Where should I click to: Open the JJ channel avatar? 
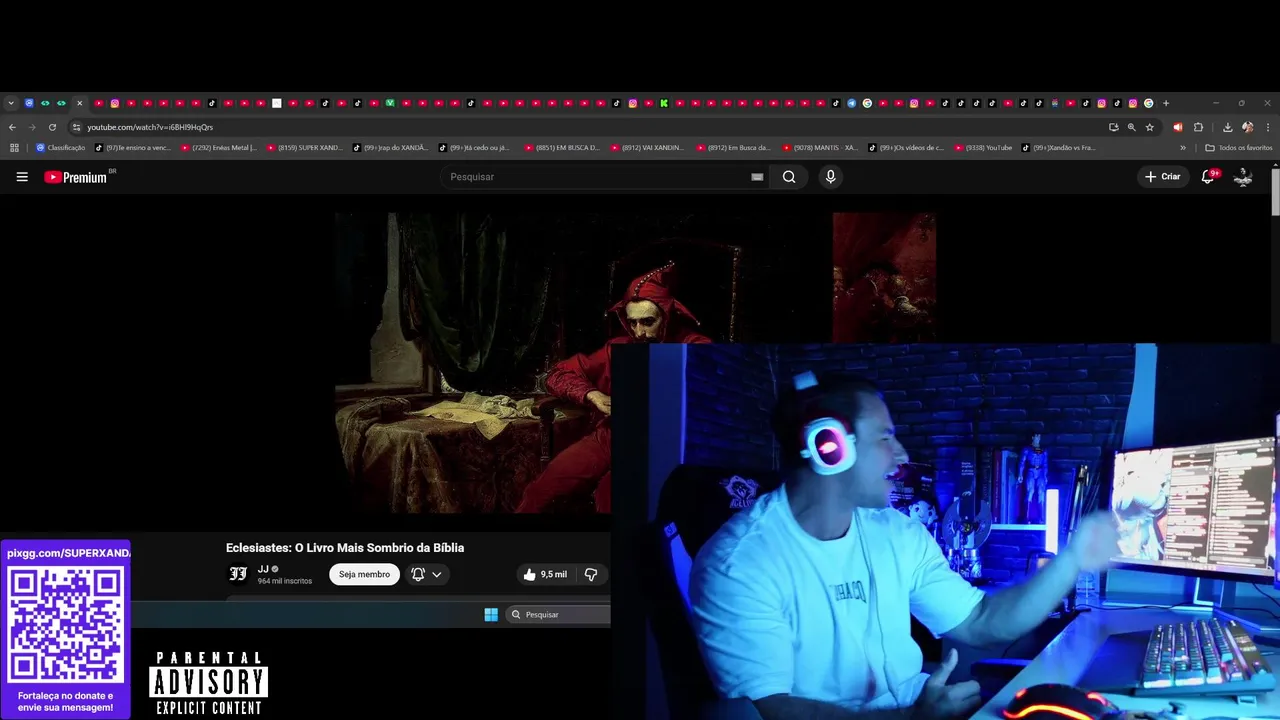pos(238,574)
